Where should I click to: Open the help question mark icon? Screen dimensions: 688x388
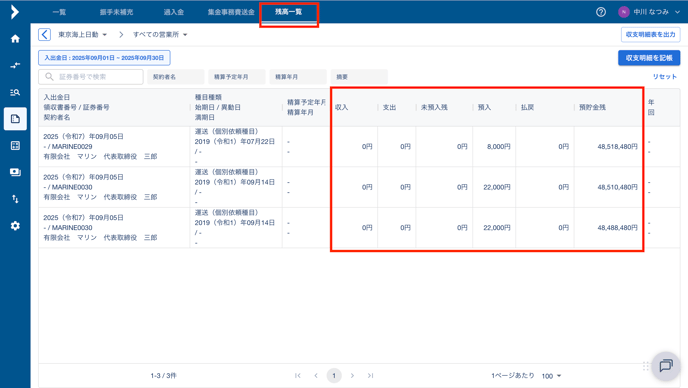pos(601,12)
